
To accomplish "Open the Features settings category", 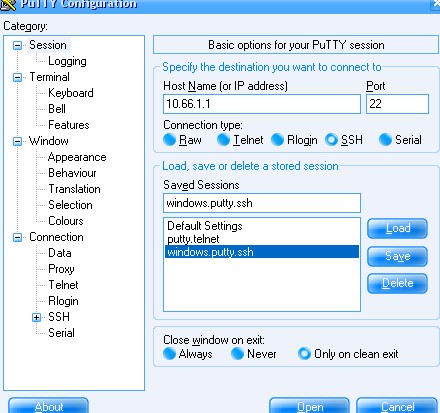I will coord(69,125).
